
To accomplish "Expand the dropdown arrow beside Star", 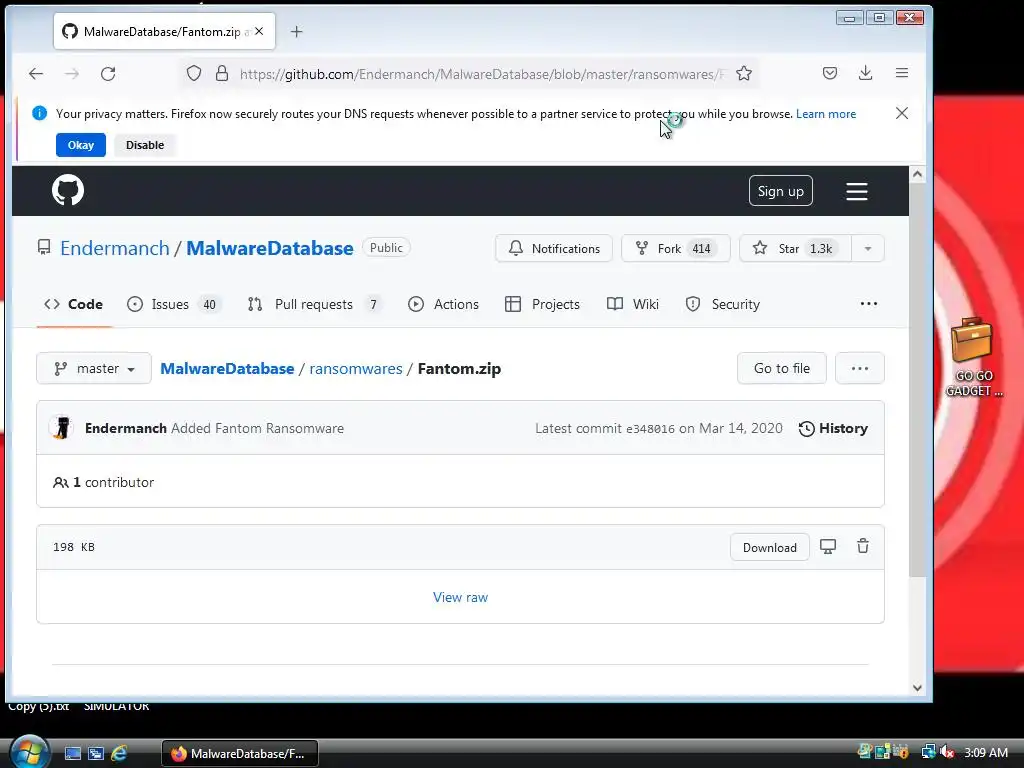I will 868,248.
